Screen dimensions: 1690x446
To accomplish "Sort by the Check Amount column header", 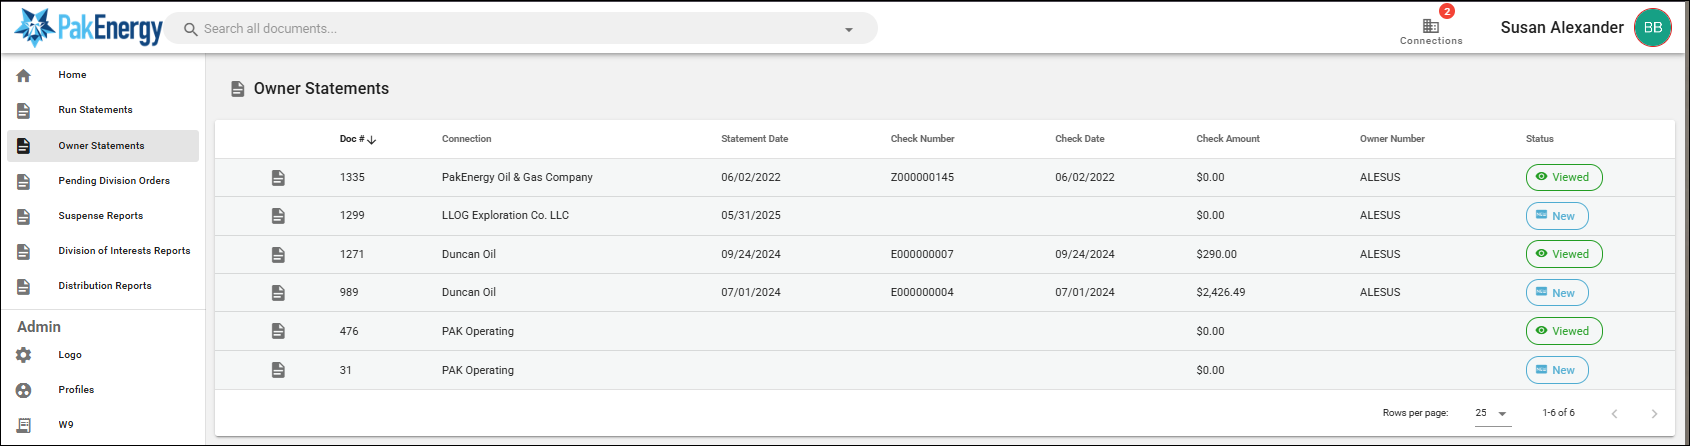I will coord(1228,139).
